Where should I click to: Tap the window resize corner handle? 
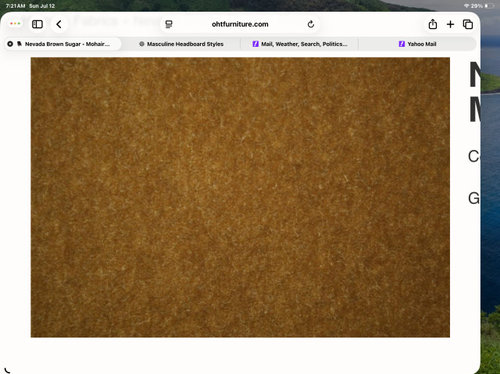(7, 370)
